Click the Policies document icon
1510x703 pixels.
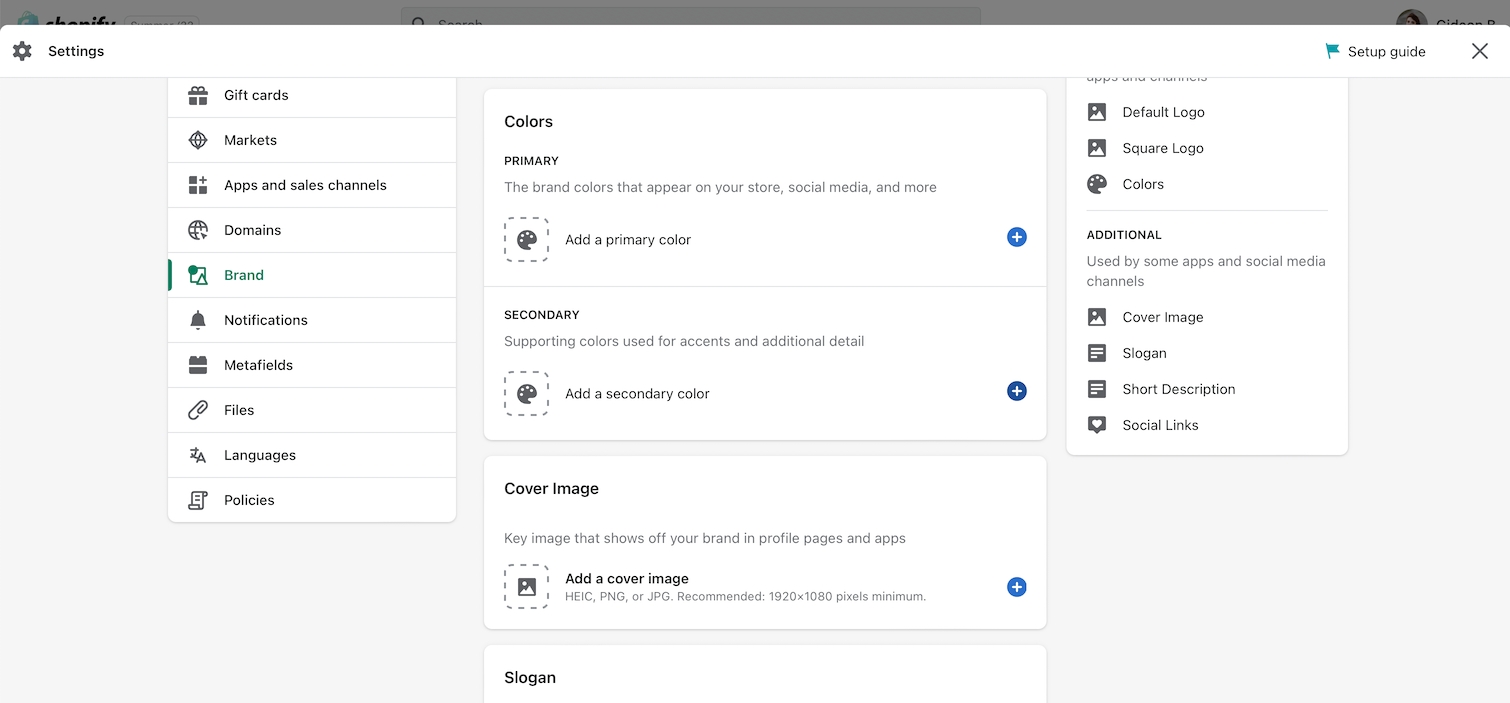(198, 500)
